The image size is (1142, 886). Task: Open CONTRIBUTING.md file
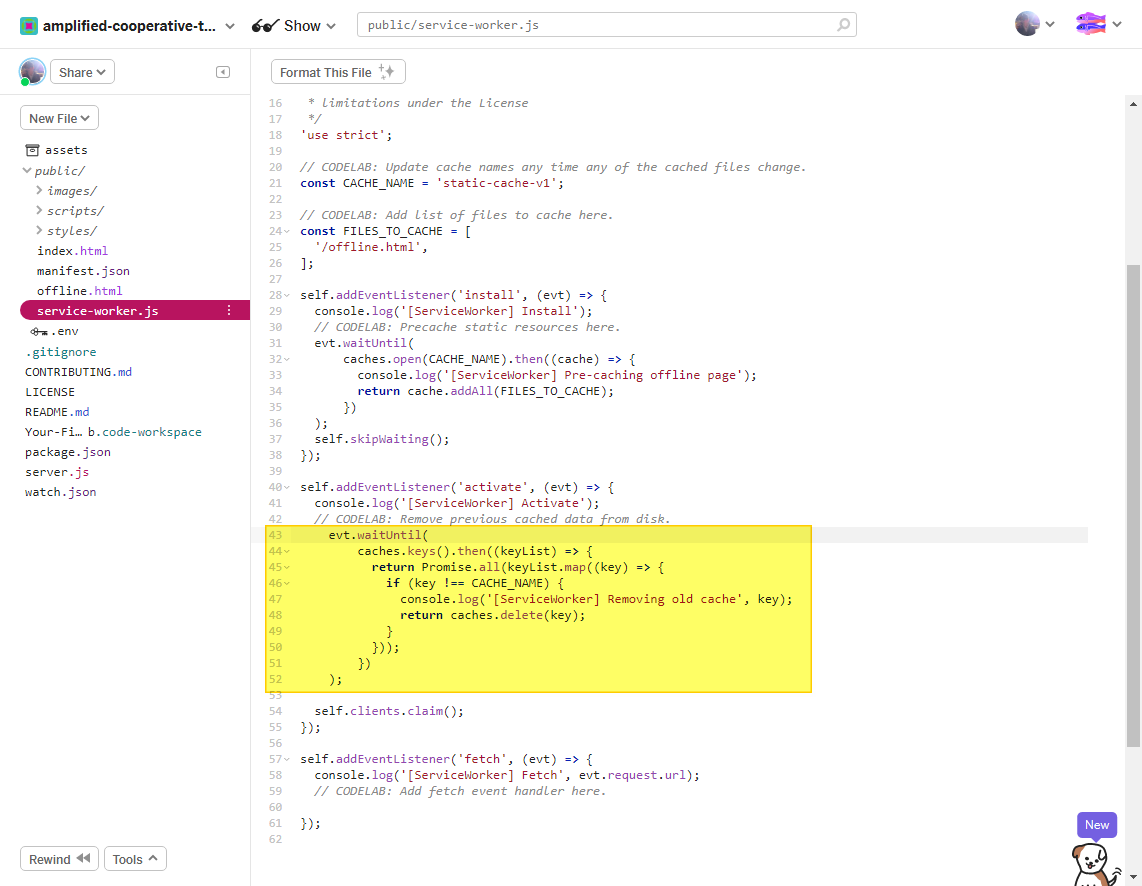(79, 372)
